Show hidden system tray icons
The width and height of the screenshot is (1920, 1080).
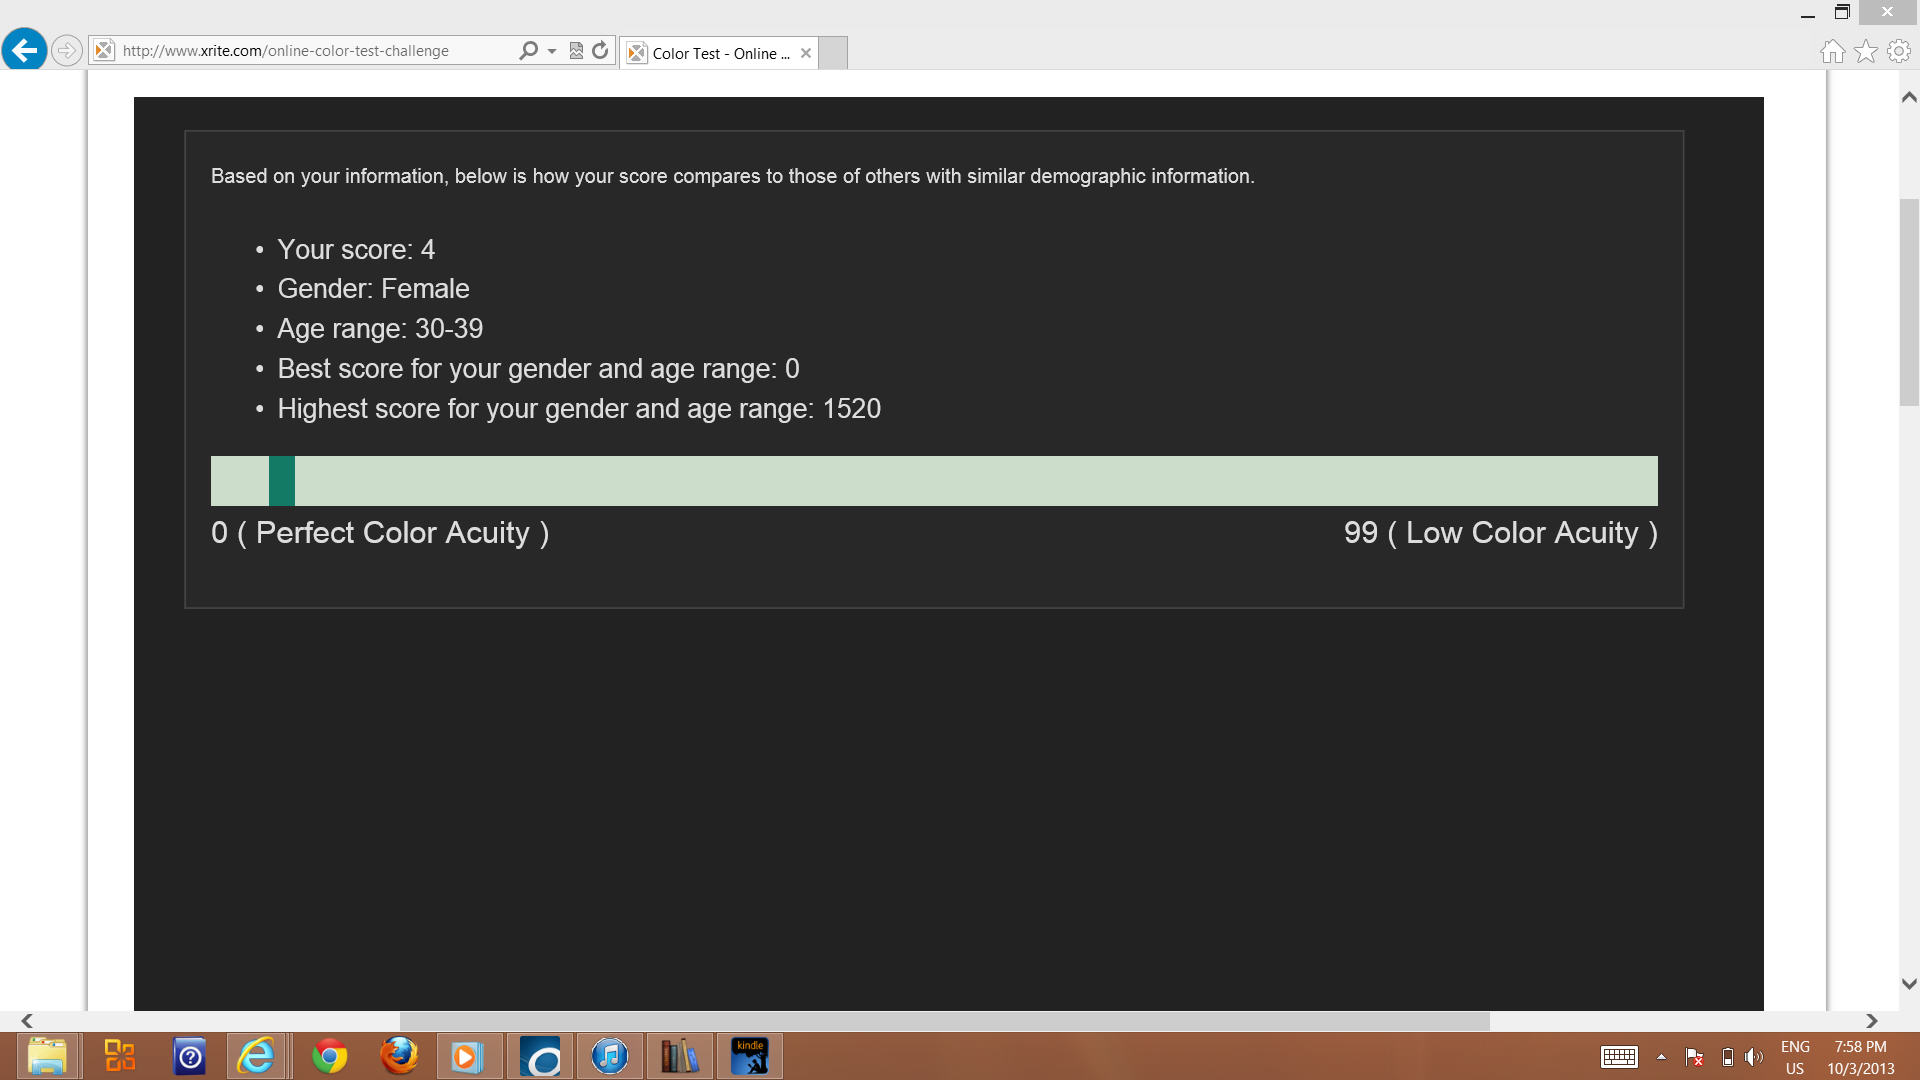coord(1661,1057)
